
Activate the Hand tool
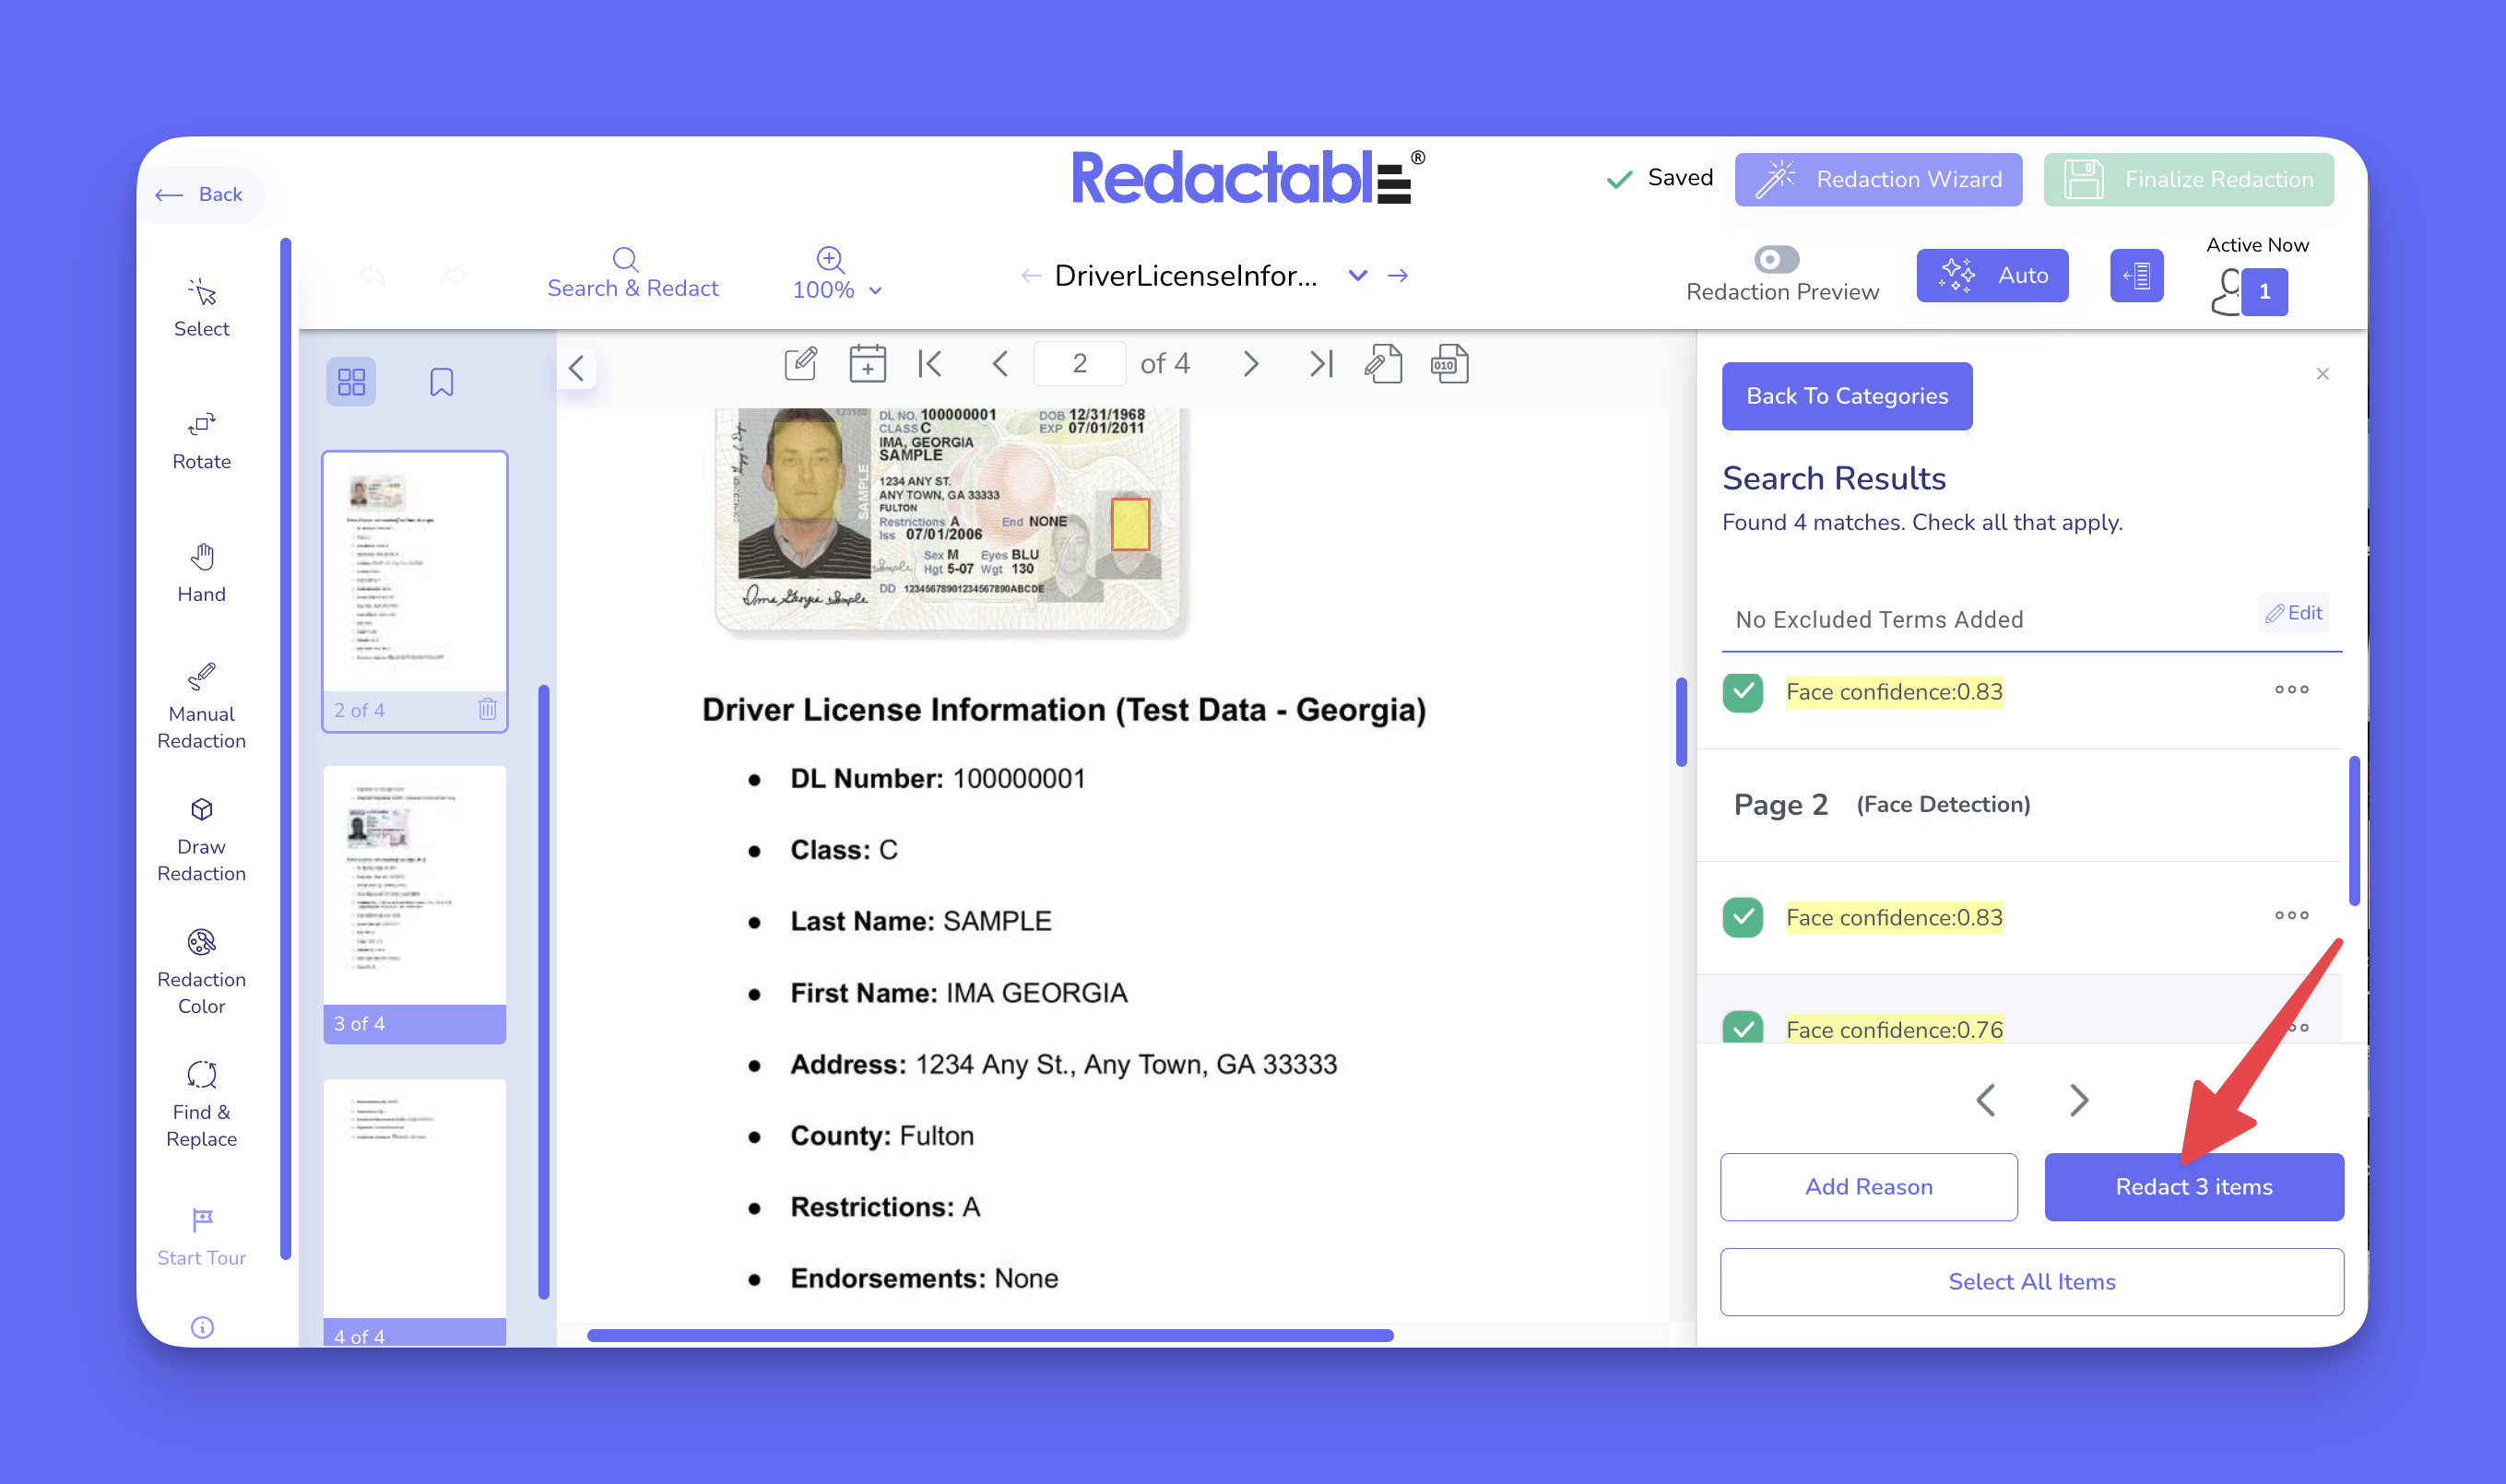click(201, 573)
